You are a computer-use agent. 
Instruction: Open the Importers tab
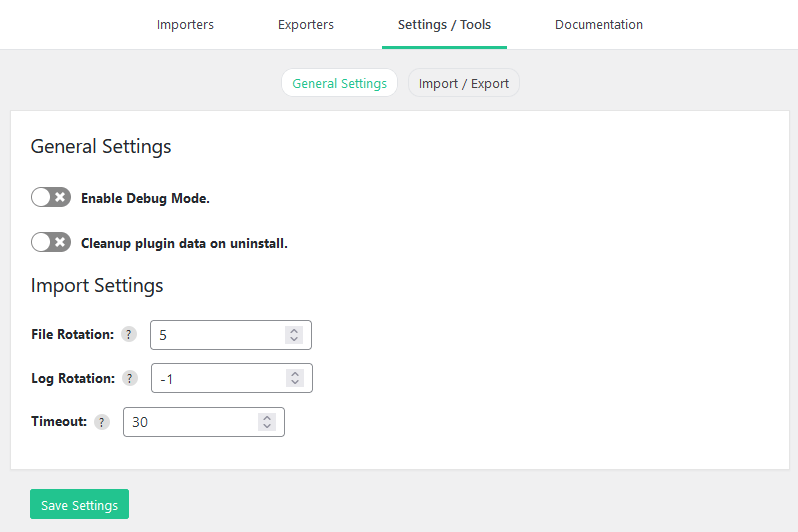pos(185,24)
